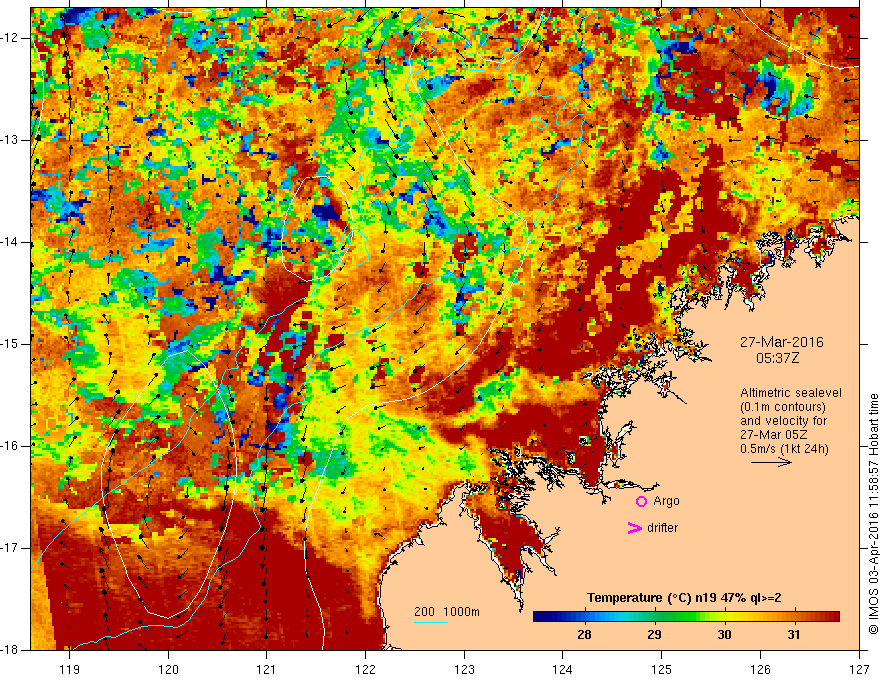Click the time label 05:37Z
Screen dimensions: 880x680
point(777,358)
